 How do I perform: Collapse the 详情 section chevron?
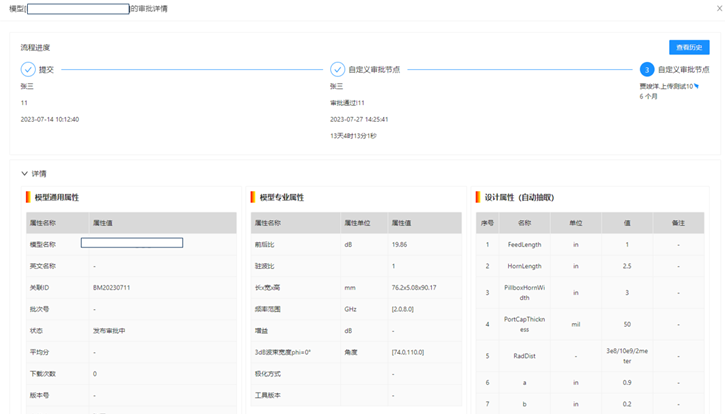click(25, 174)
